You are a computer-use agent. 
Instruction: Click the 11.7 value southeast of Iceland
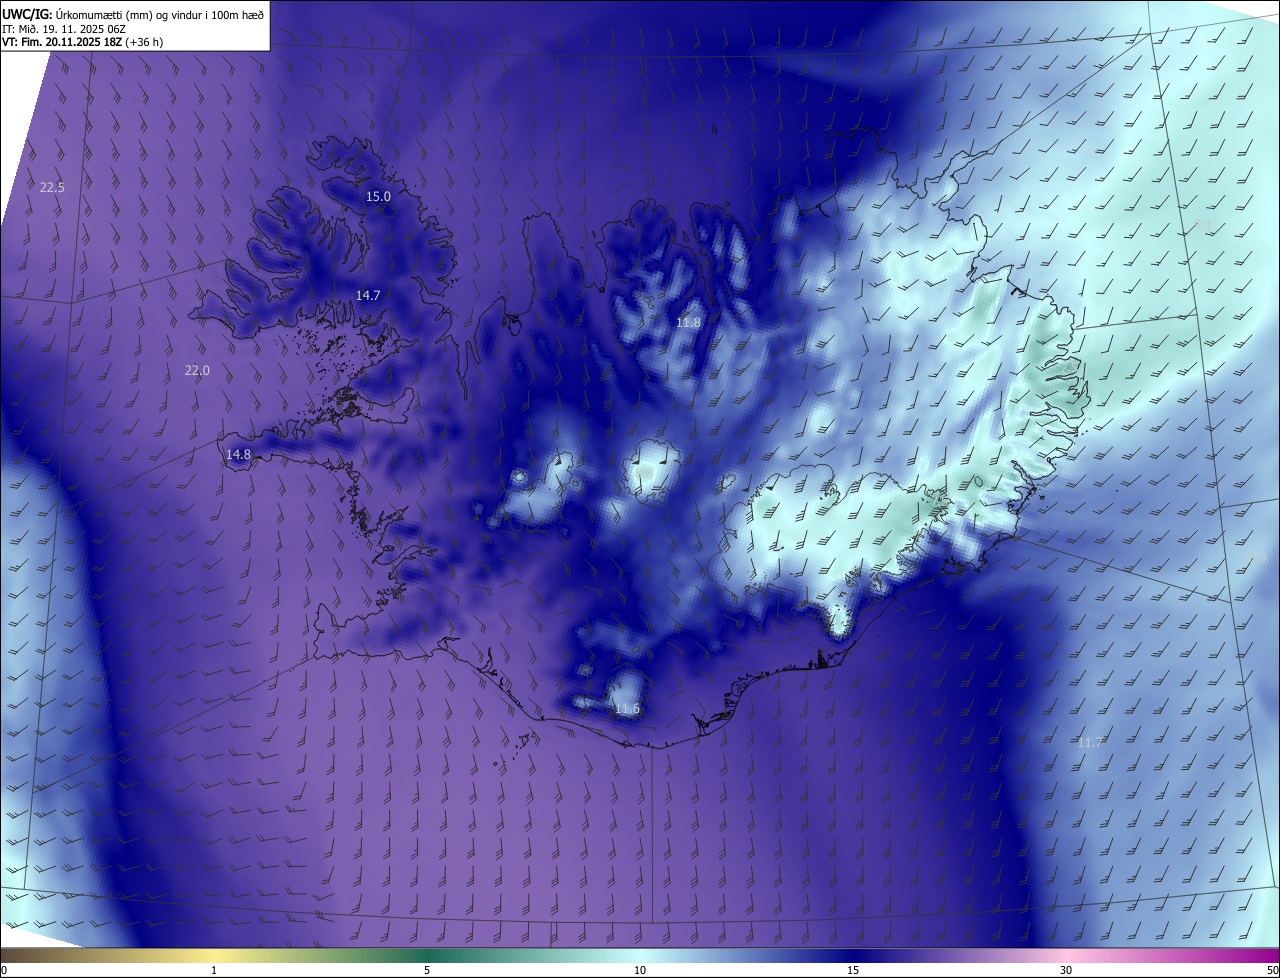coord(1090,743)
